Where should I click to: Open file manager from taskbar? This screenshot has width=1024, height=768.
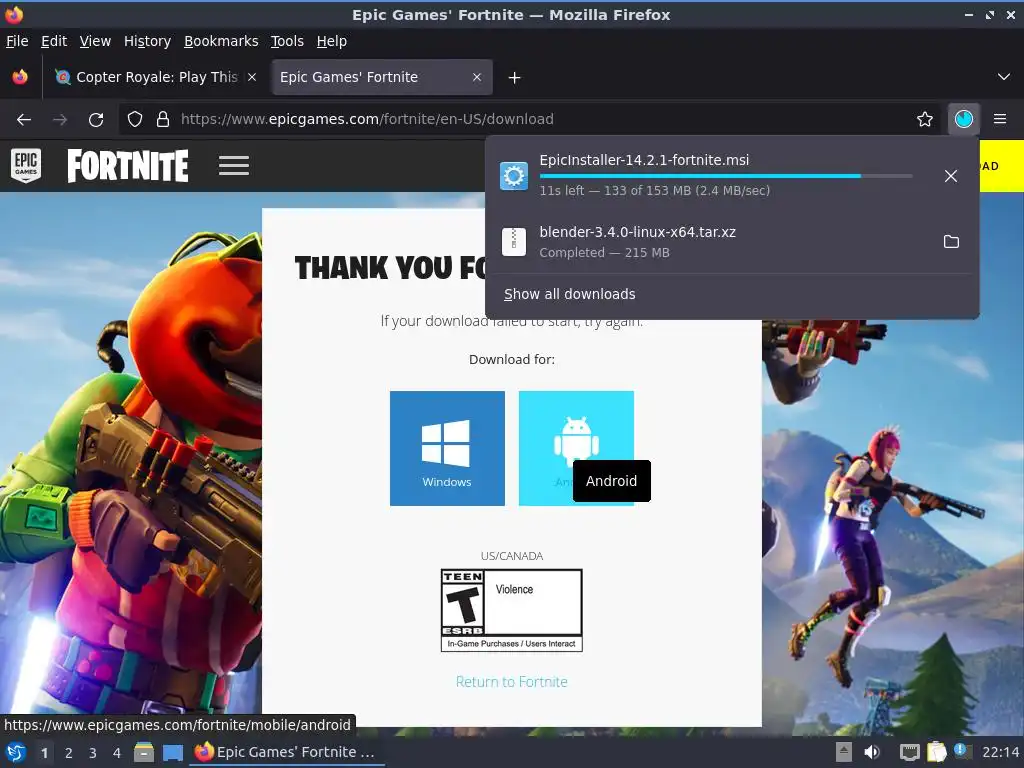click(144, 752)
